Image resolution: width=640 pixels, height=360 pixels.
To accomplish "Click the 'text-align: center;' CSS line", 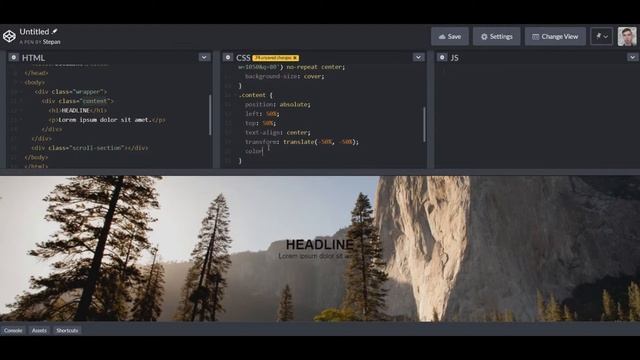I will coord(278,133).
